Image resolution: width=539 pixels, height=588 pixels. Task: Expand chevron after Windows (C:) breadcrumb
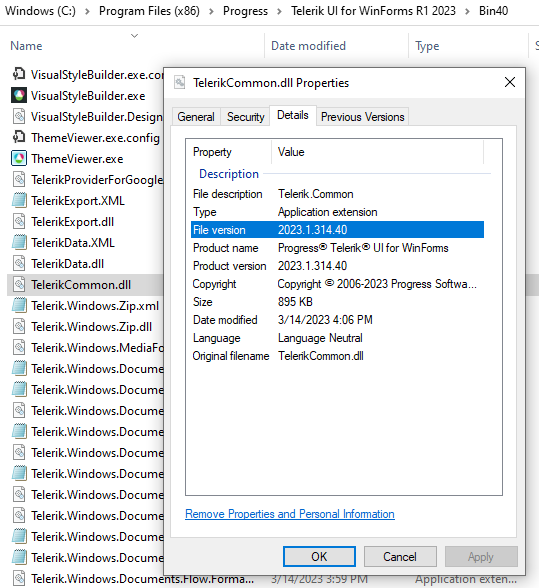pos(87,12)
